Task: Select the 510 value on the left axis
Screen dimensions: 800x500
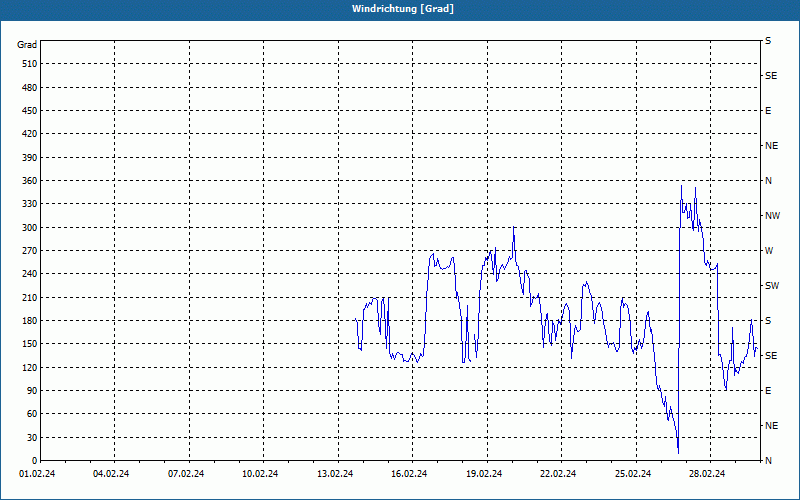Action: click(x=30, y=64)
